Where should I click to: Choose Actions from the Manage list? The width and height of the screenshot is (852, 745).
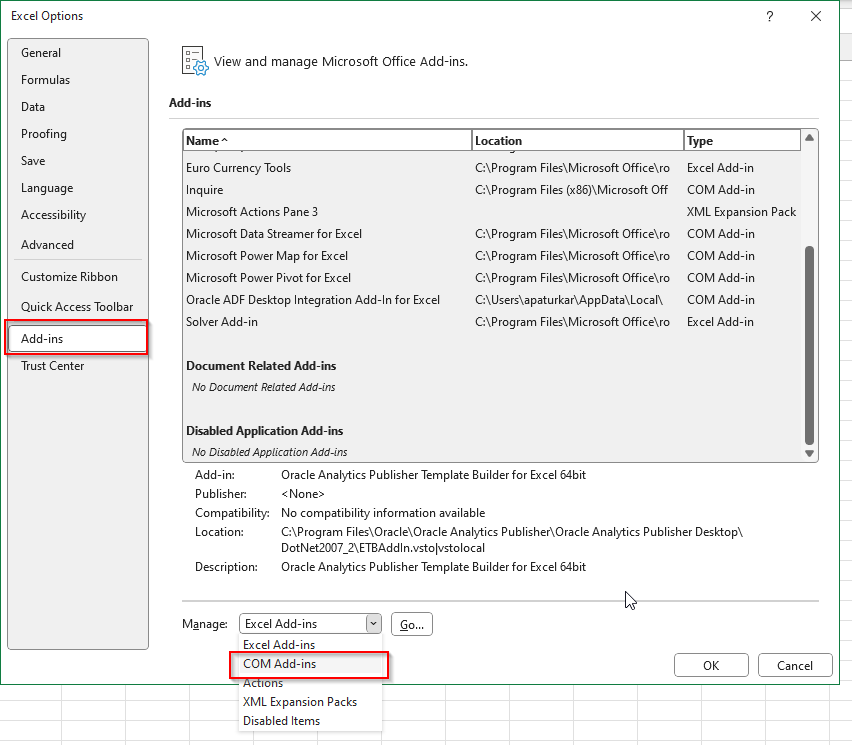[x=310, y=683]
